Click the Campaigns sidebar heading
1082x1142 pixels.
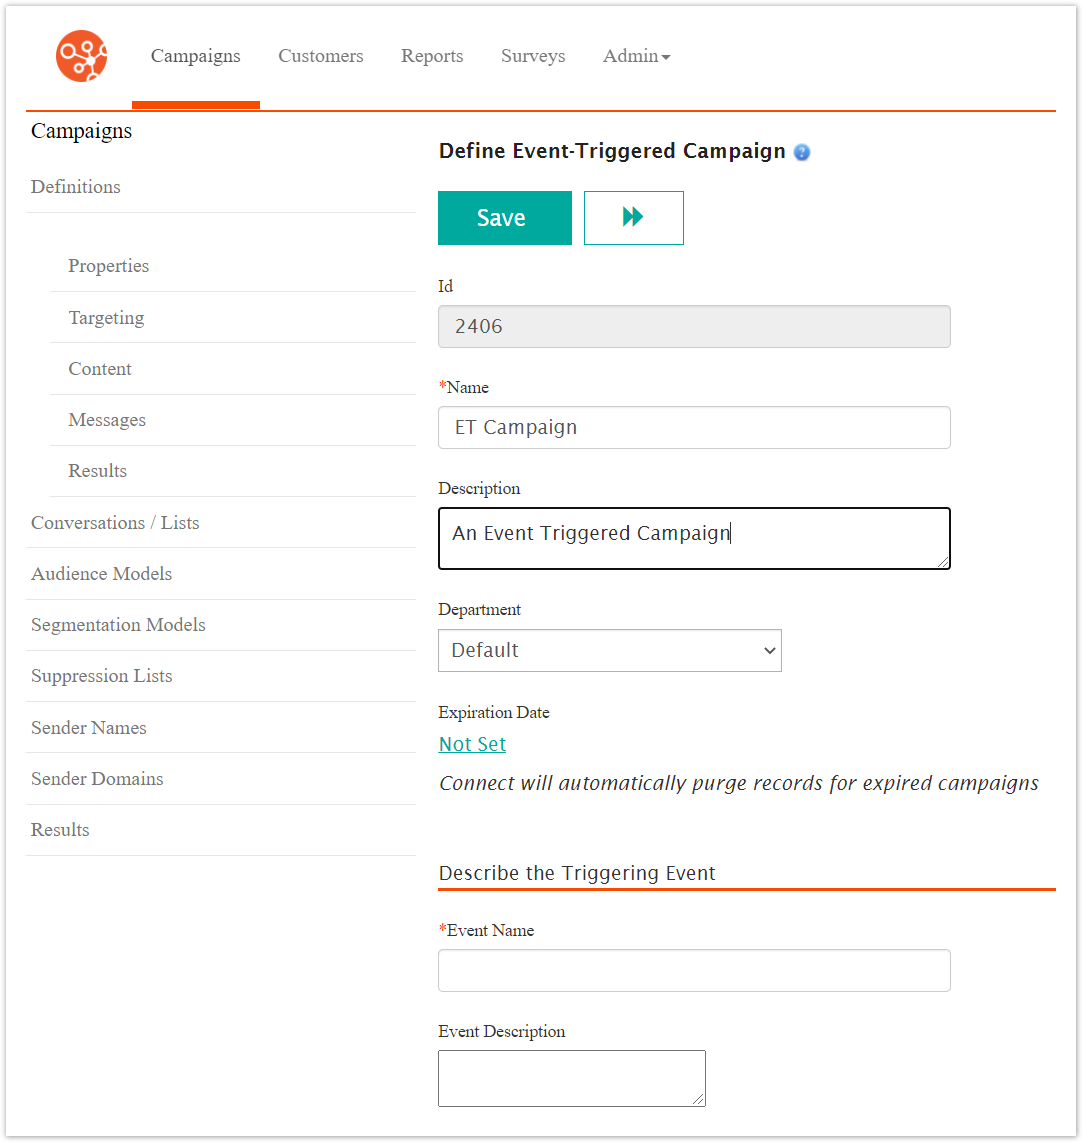[x=82, y=131]
